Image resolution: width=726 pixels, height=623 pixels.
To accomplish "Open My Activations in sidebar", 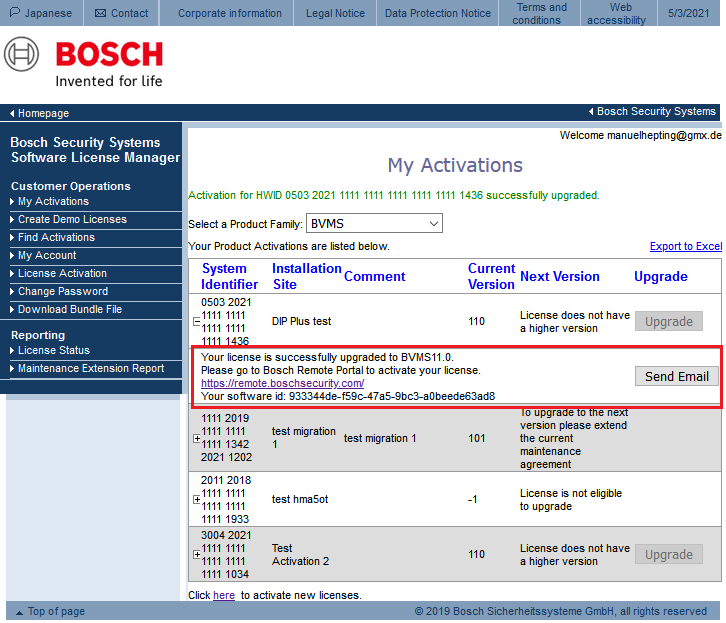I will 53,202.
